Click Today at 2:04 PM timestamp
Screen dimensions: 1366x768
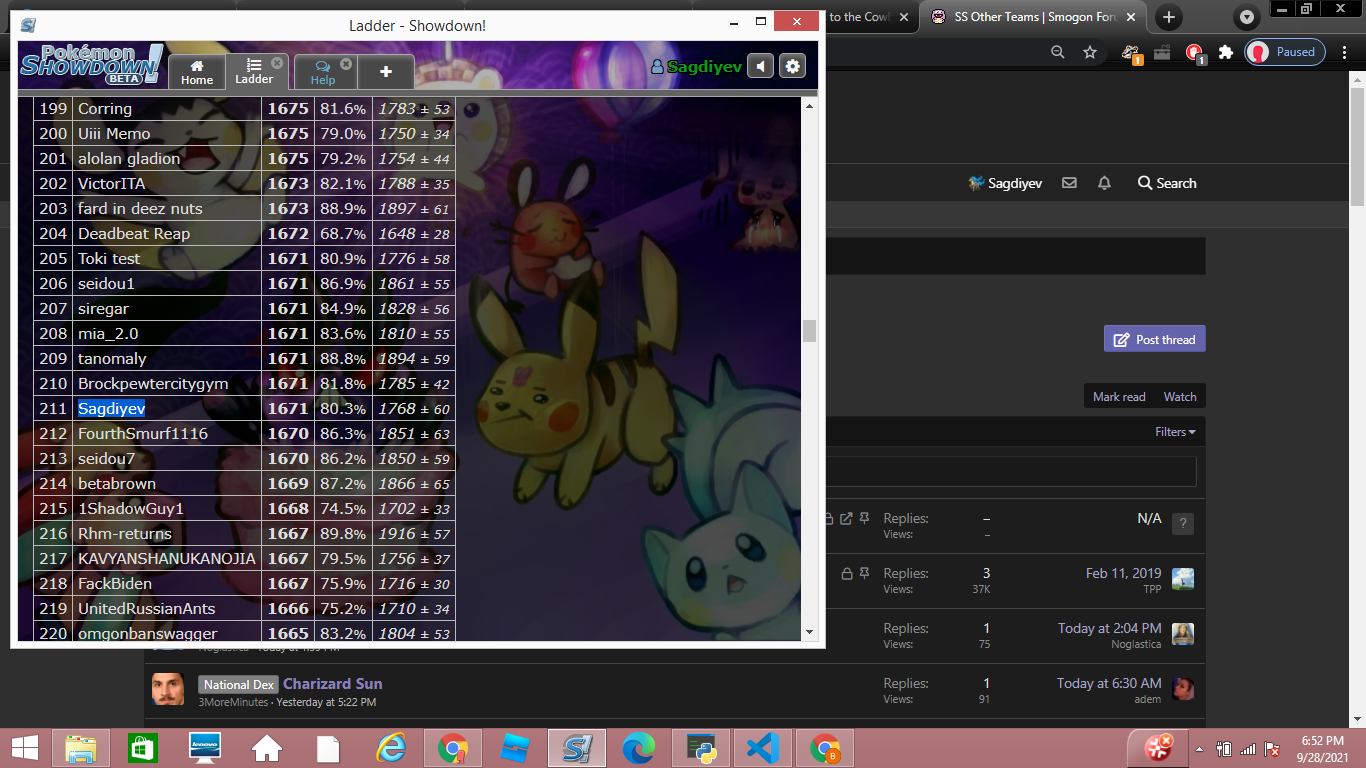(1110, 629)
